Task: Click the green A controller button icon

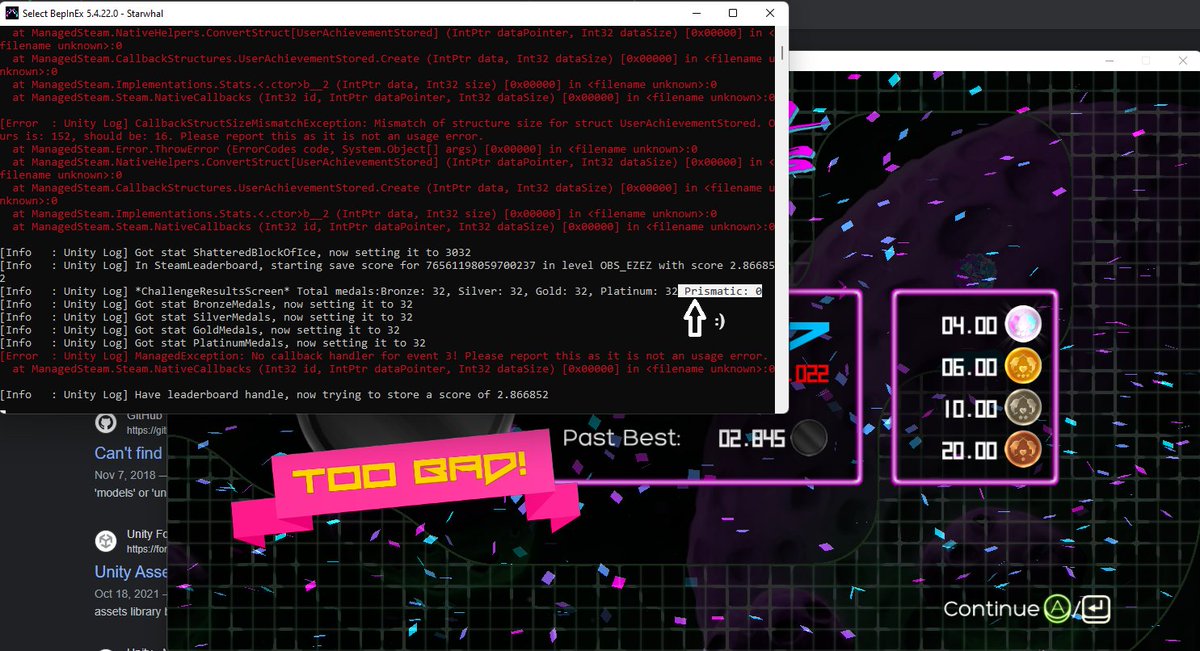Action: click(1058, 608)
